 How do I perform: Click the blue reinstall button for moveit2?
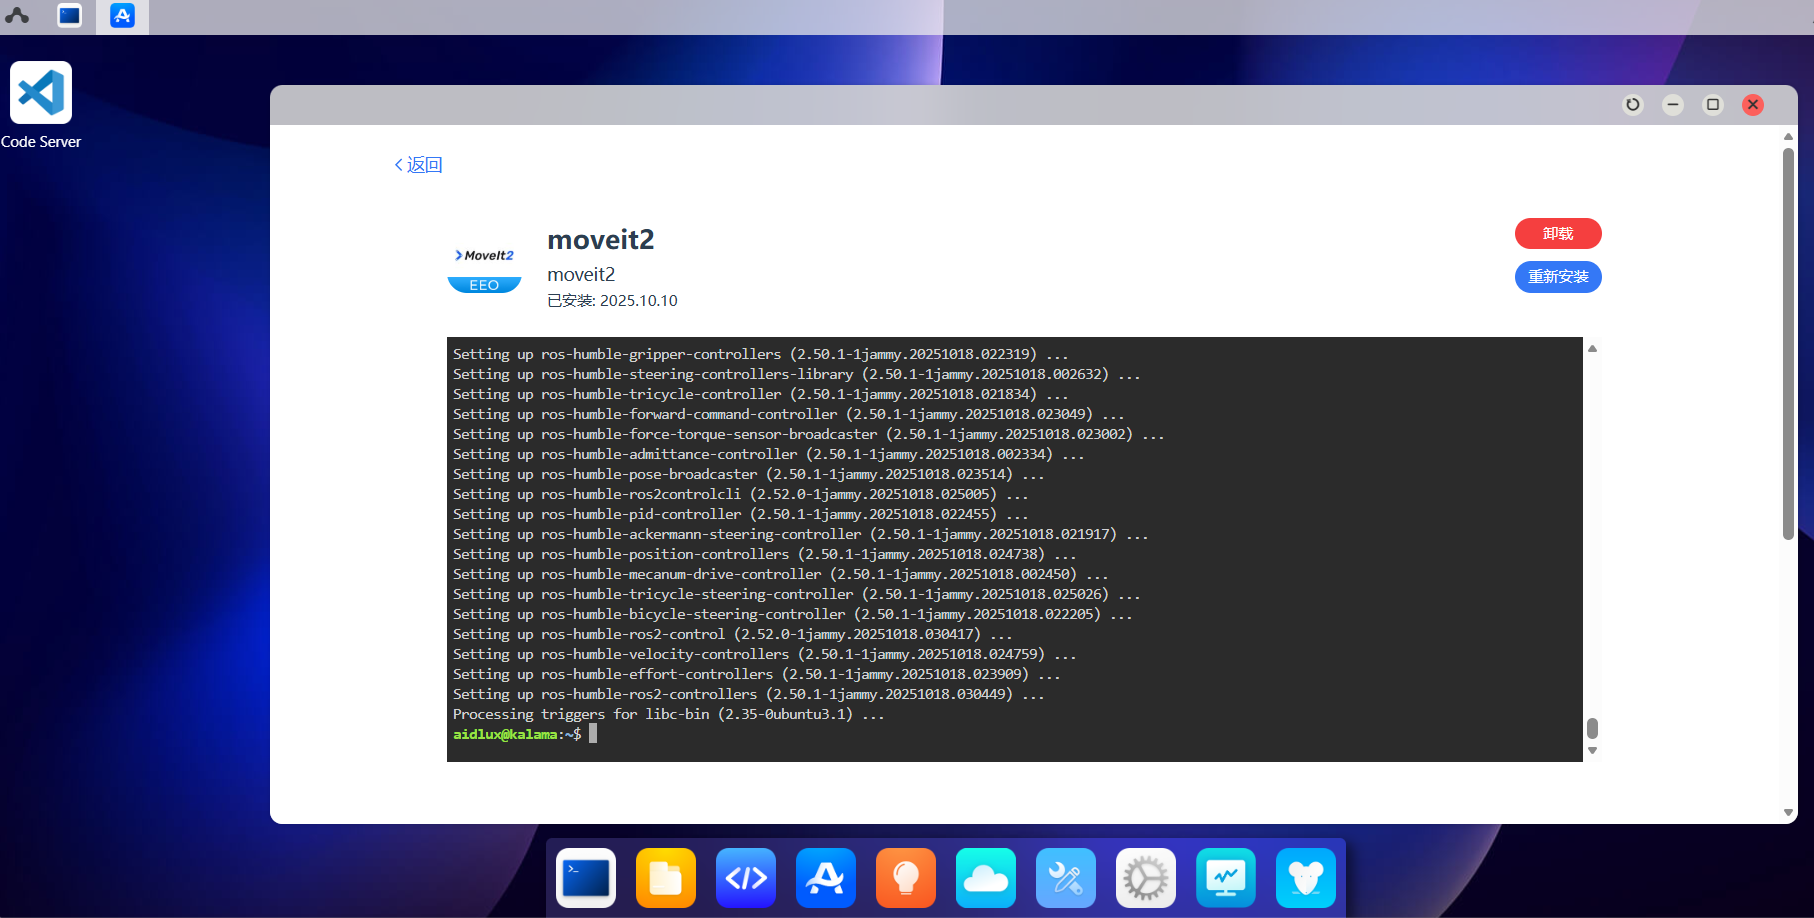coord(1558,277)
